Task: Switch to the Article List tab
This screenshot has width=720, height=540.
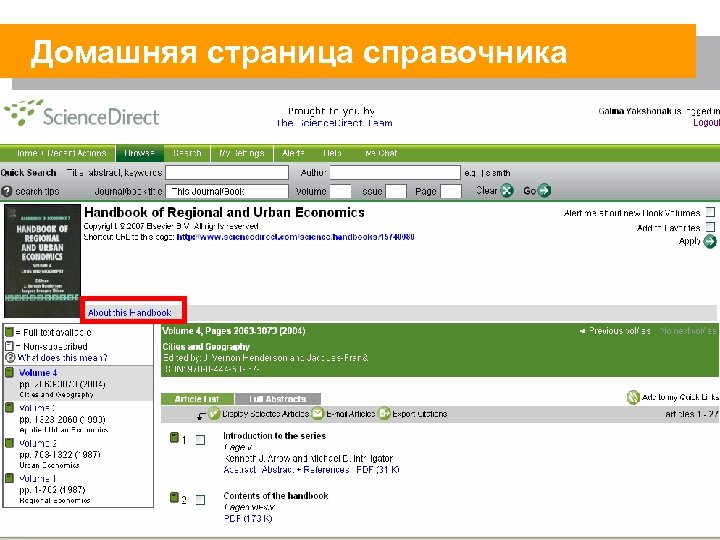Action: [x=197, y=399]
